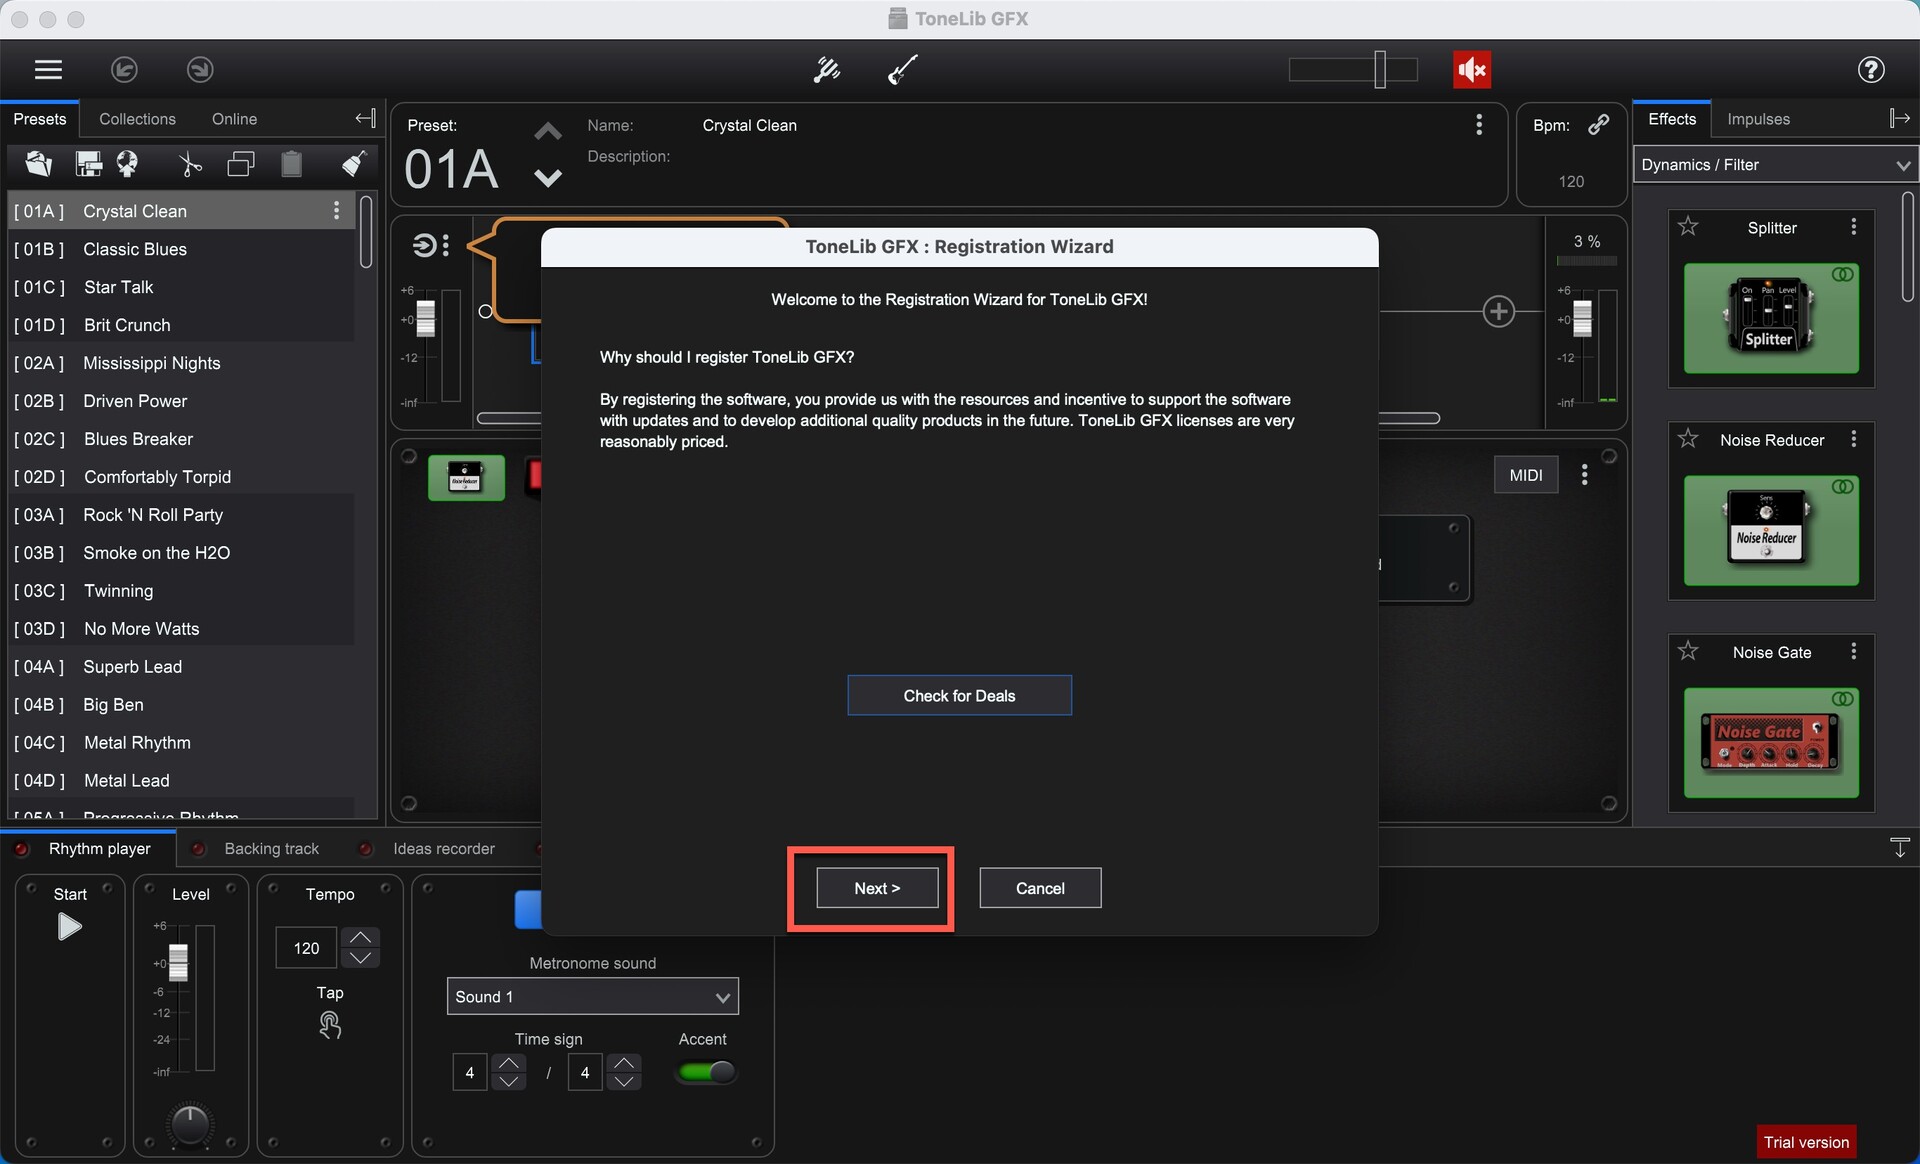
Task: Toggle Backing track red indicator
Action: point(198,849)
